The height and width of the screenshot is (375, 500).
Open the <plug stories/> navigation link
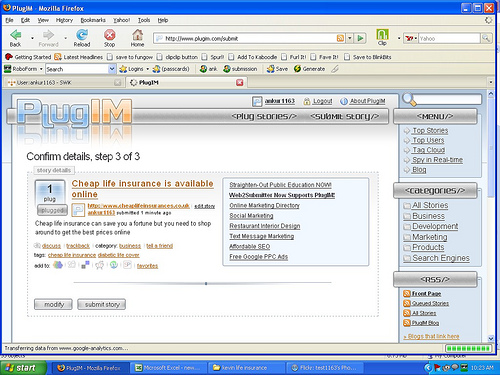tap(264, 116)
